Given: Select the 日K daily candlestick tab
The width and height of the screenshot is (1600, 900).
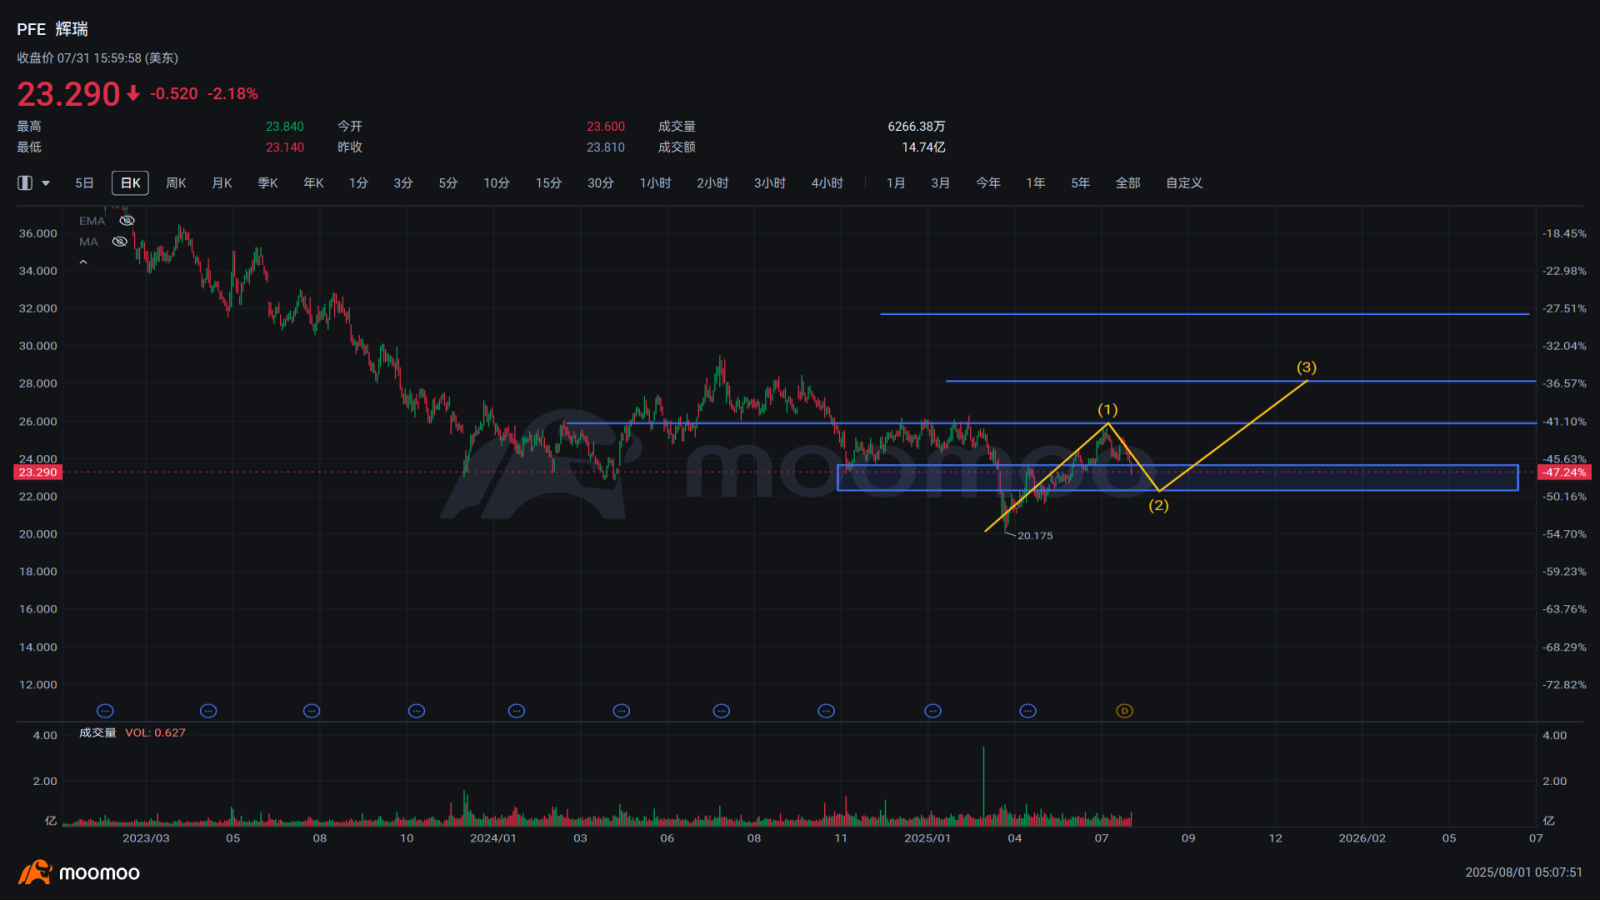Looking at the screenshot, I should 130,183.
